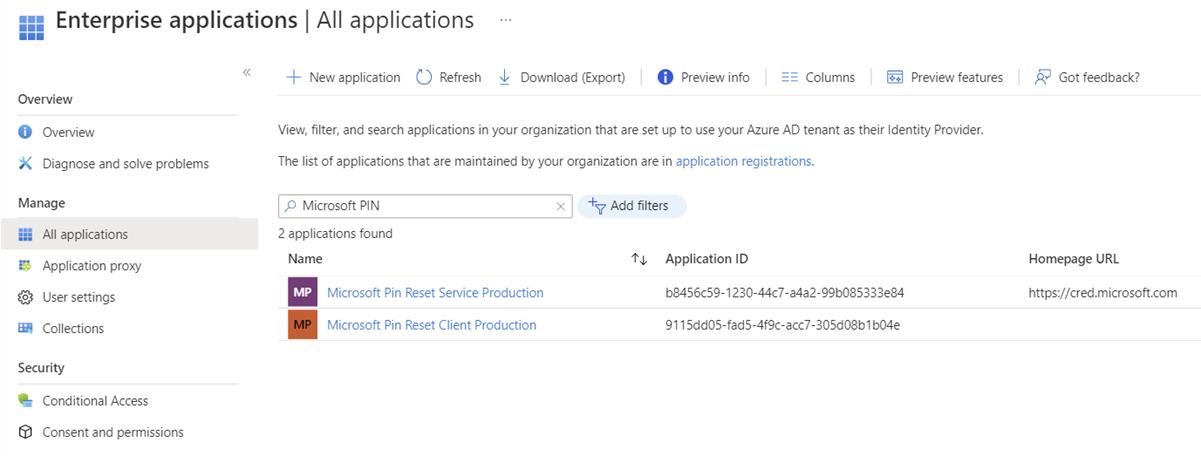Clear the search box with X
1201x456 pixels.
560,206
